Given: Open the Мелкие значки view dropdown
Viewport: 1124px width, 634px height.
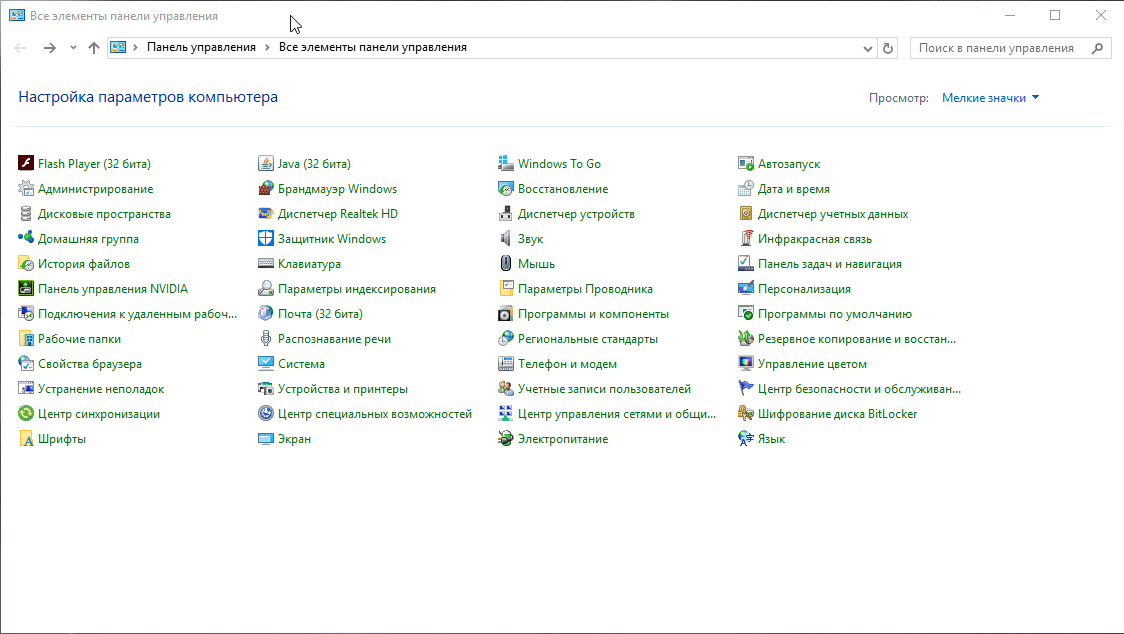Looking at the screenshot, I should tap(990, 98).
